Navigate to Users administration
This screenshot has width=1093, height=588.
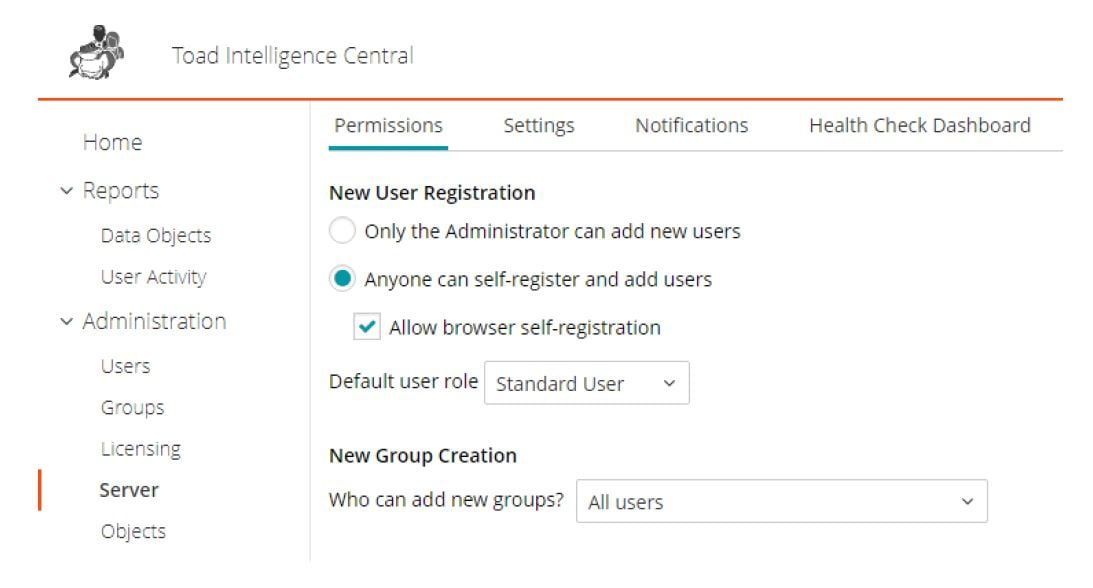pyautogui.click(x=125, y=366)
